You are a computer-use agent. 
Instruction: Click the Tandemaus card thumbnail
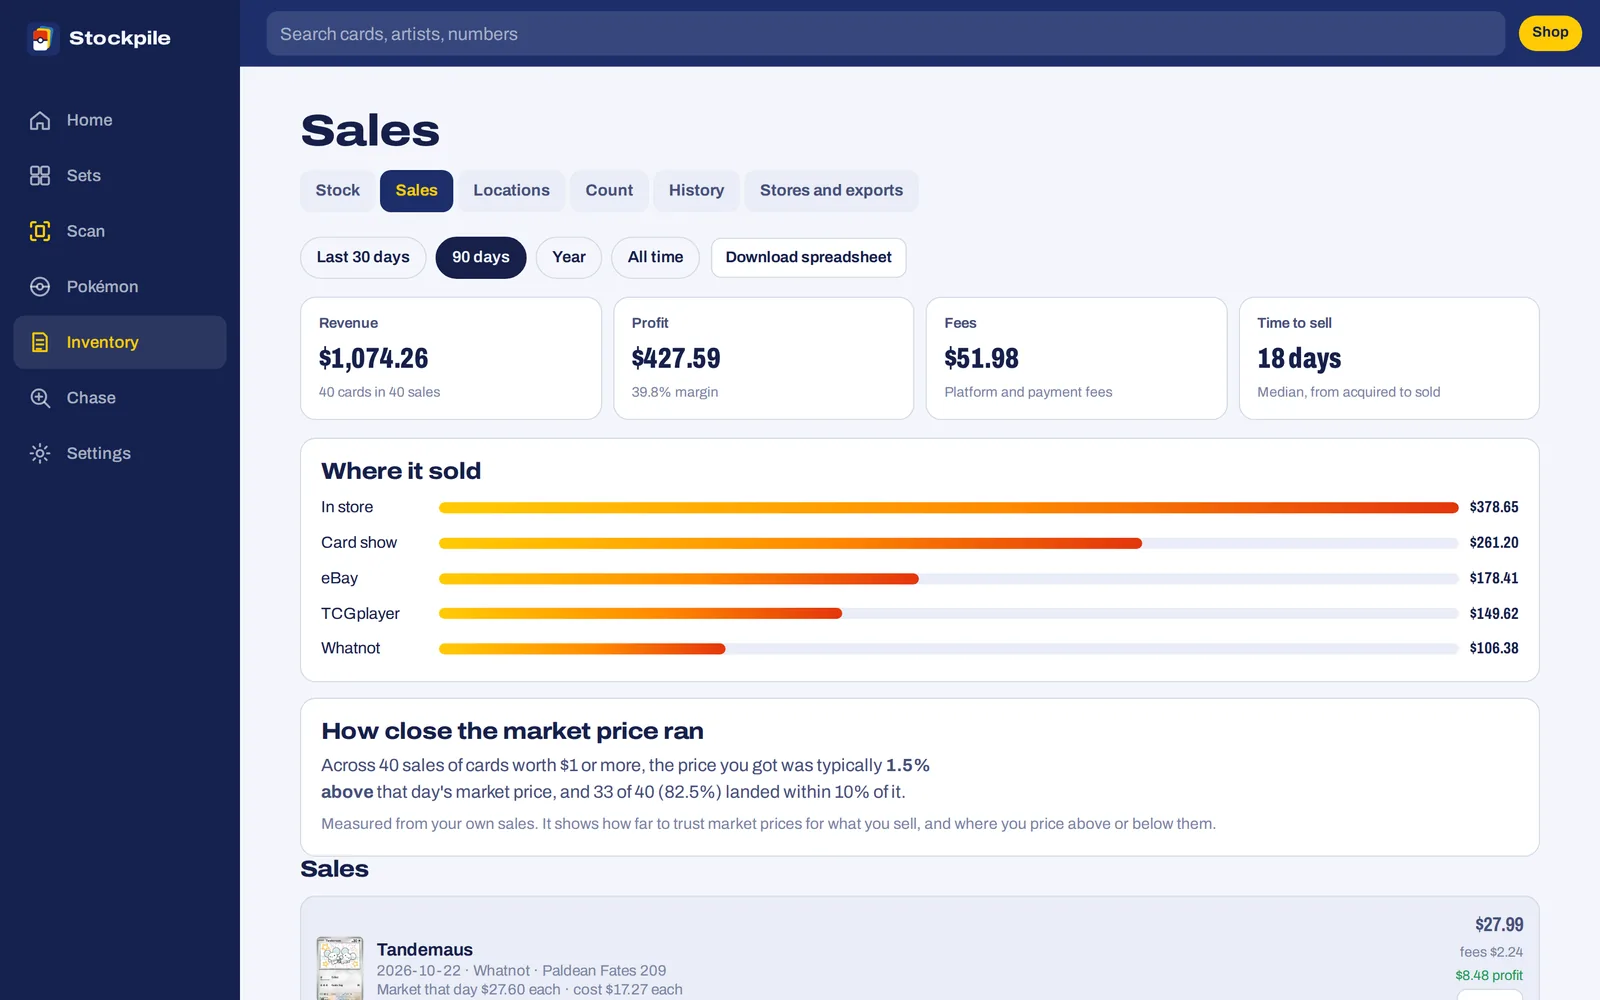pyautogui.click(x=340, y=968)
